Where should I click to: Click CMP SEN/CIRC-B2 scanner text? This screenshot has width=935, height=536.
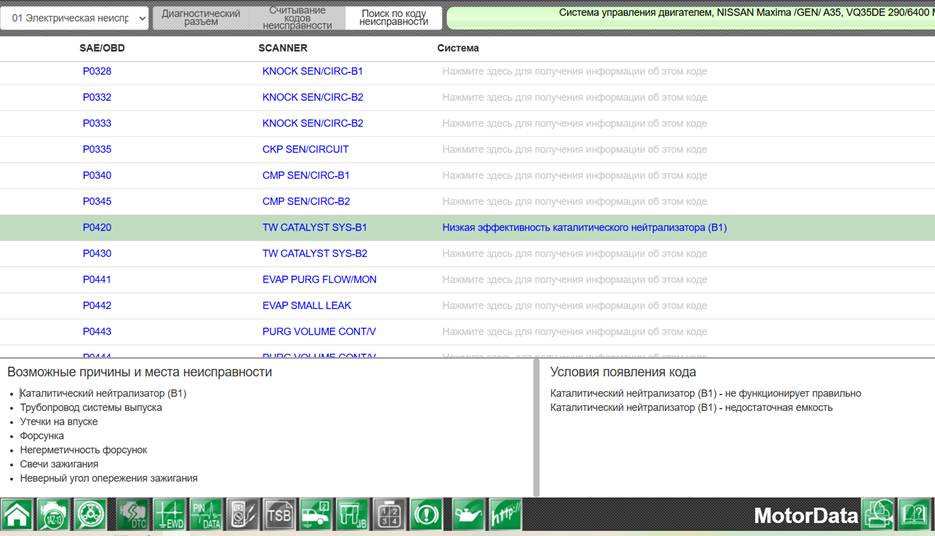[x=306, y=202]
